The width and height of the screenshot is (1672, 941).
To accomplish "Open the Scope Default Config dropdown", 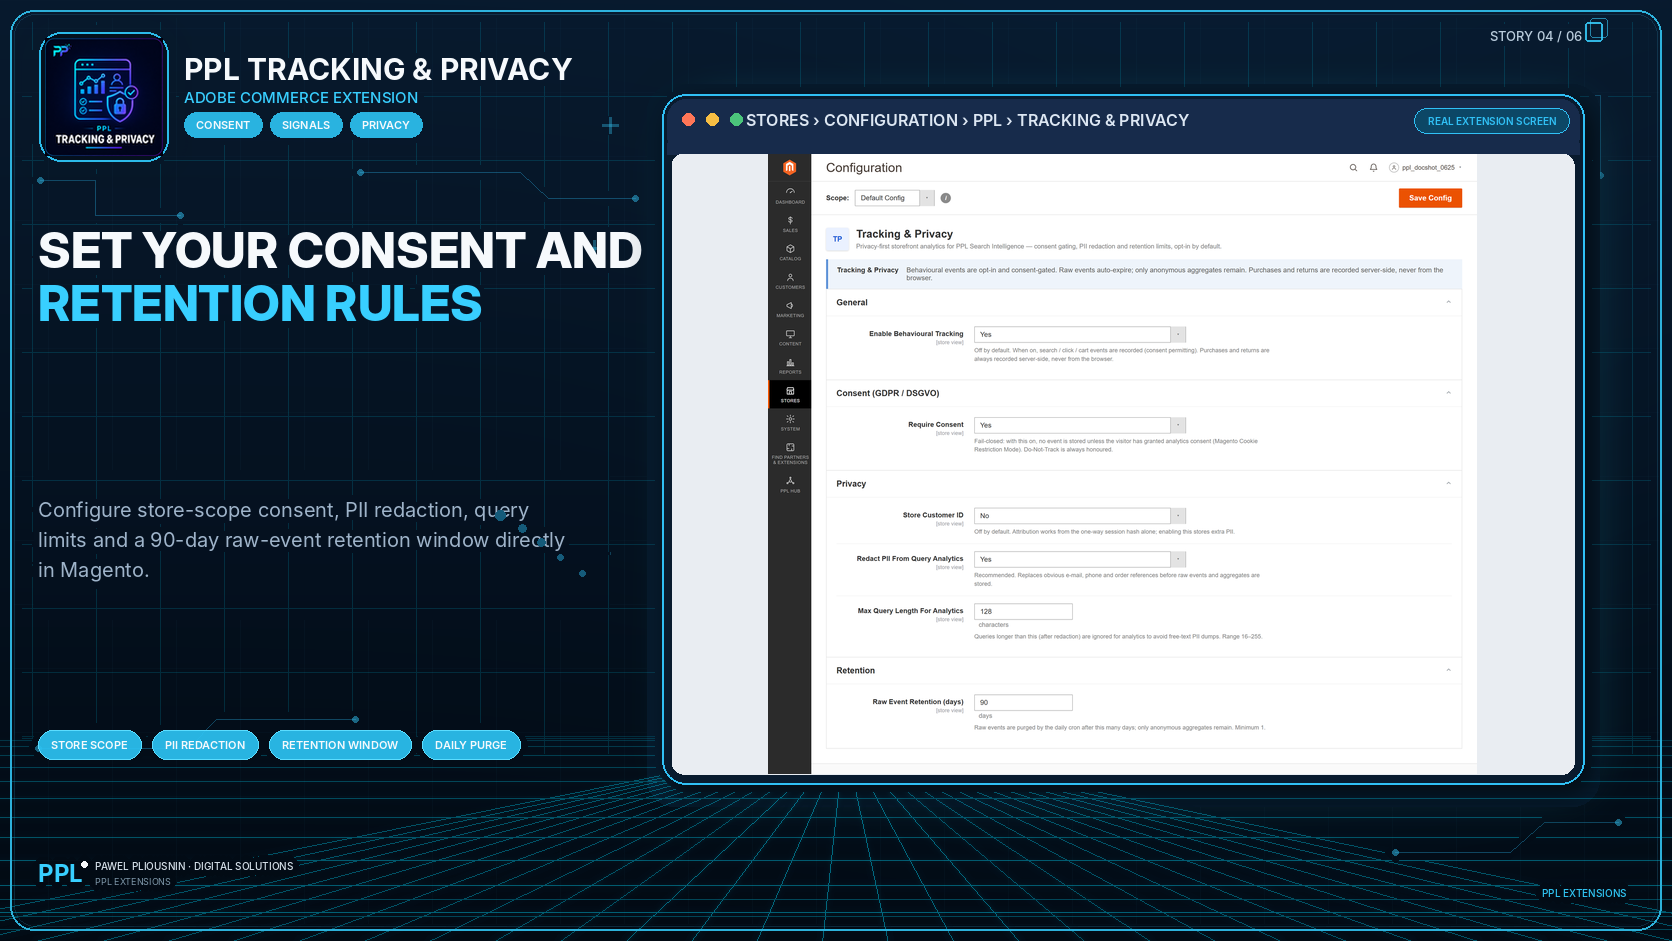I will pos(894,198).
